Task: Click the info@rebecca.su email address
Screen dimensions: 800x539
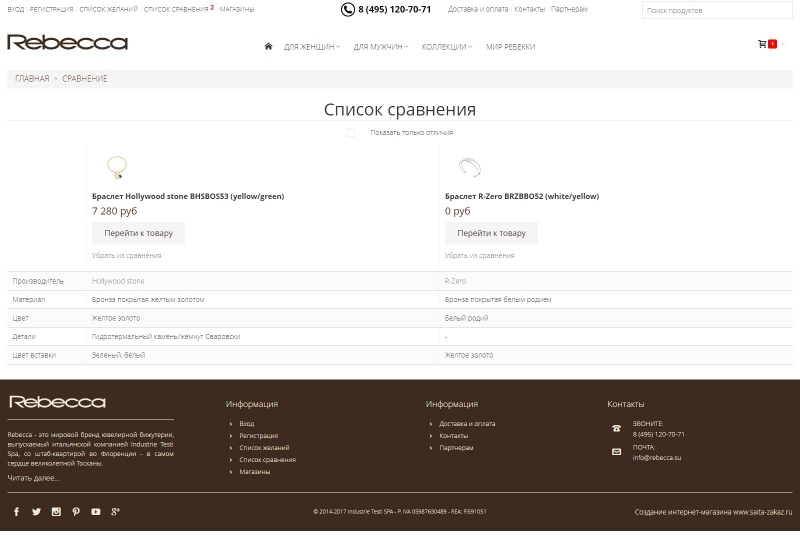Action: click(657, 458)
